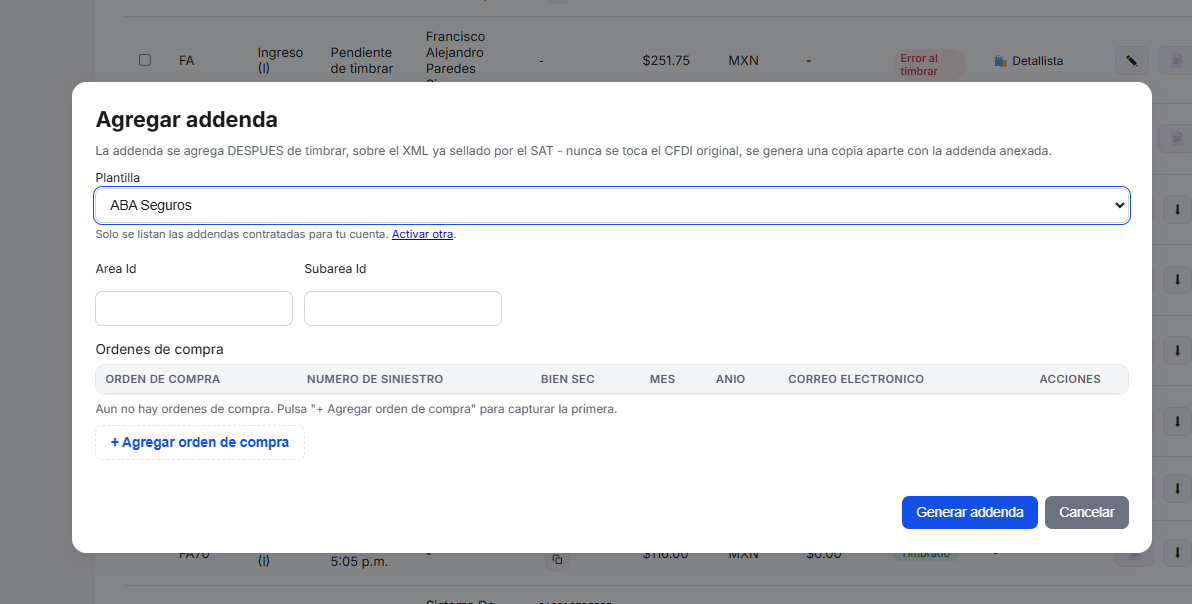The width and height of the screenshot is (1192, 604).
Task: Click the MES column header
Action: pos(662,379)
